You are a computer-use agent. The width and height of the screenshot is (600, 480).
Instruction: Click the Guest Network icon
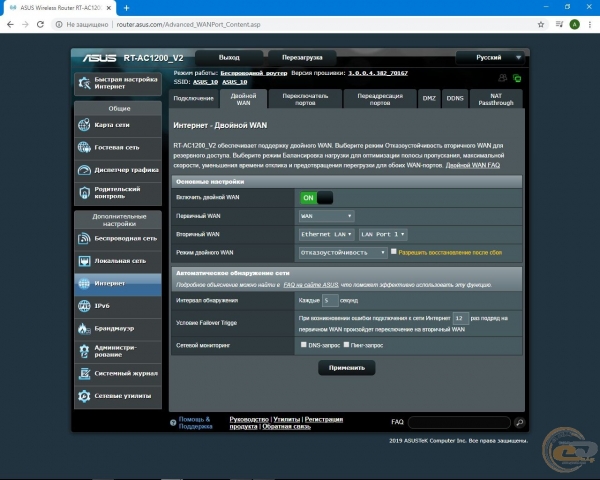coord(84,147)
